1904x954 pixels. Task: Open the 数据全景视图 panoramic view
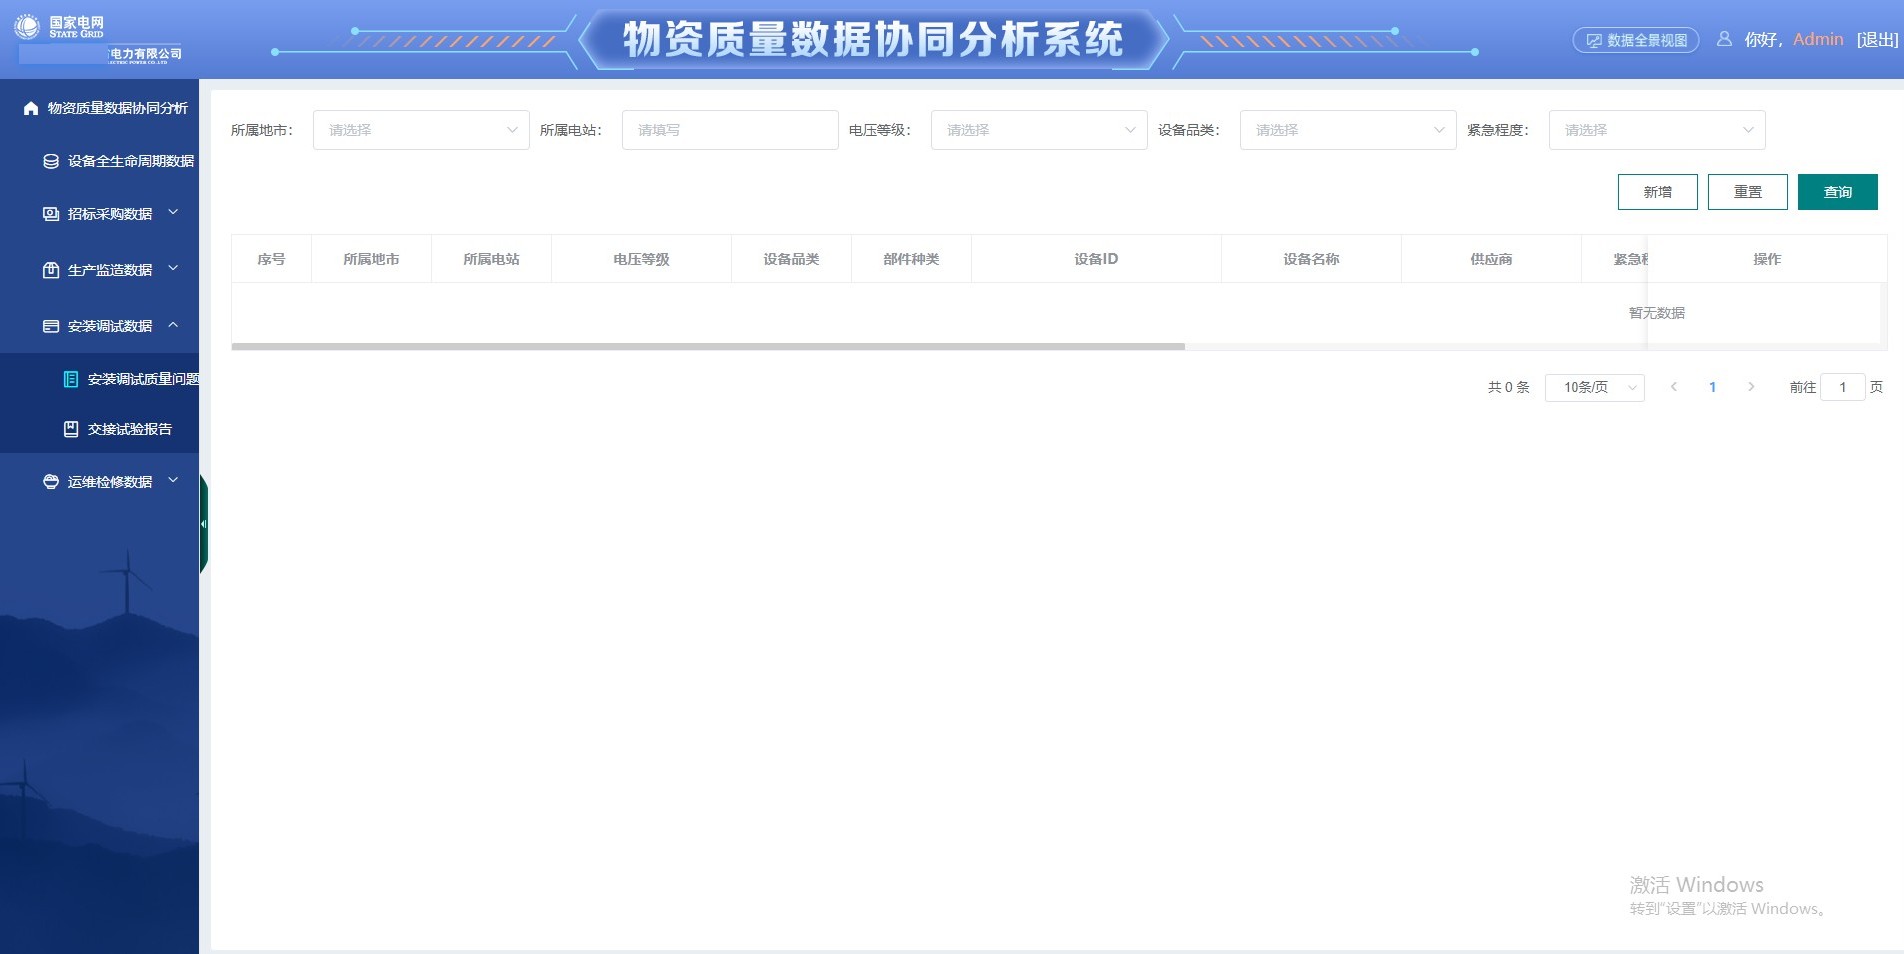[1636, 39]
